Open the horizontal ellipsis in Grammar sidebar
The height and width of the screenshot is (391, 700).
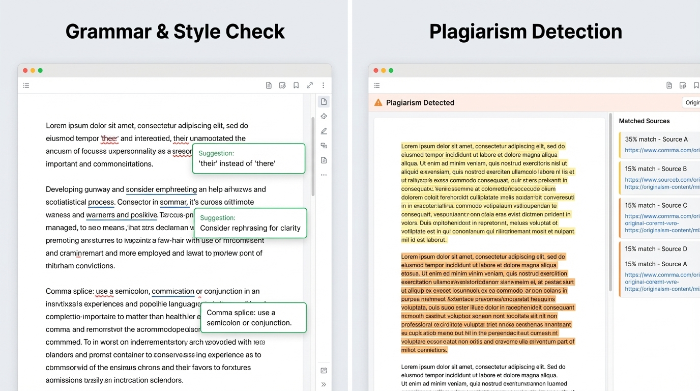click(x=324, y=175)
